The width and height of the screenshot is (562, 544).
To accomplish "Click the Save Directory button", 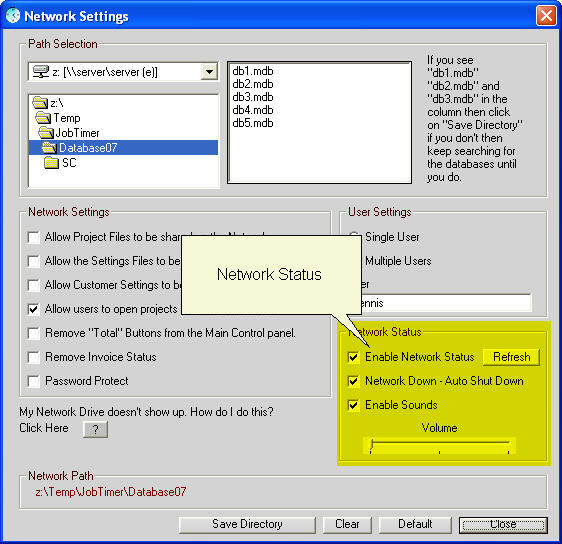I will pos(247,524).
